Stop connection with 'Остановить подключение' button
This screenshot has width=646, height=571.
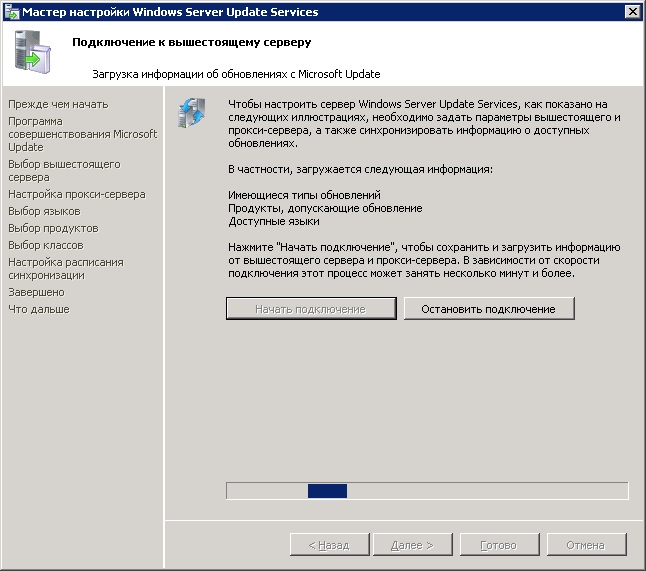pos(489,309)
